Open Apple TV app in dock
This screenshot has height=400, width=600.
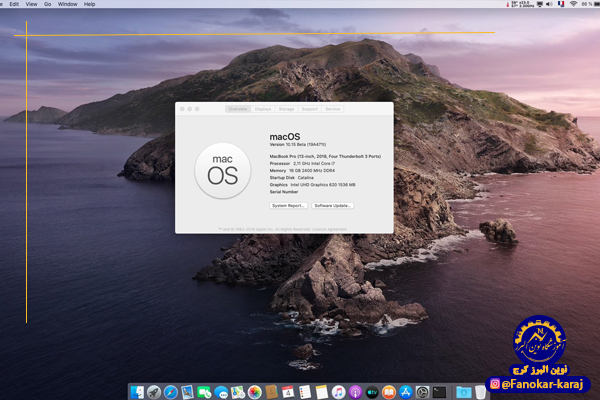372,392
